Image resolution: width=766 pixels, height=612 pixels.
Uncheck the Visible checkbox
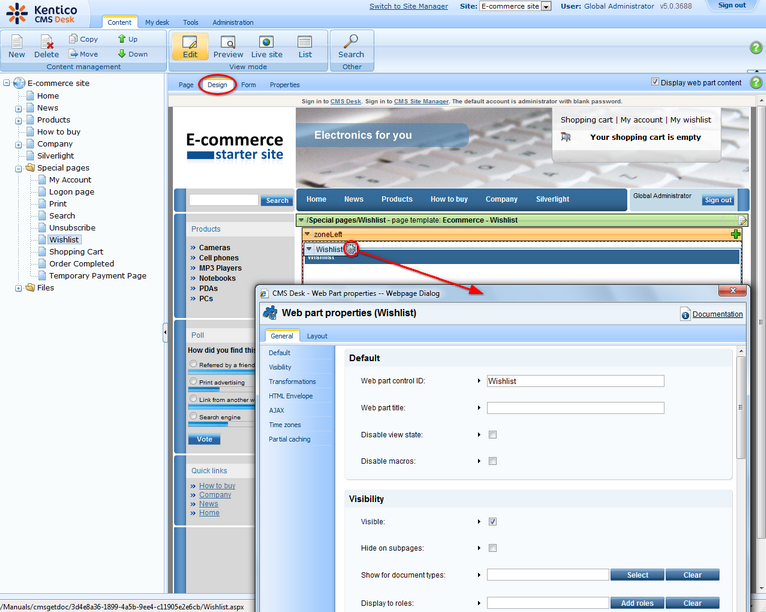click(492, 522)
